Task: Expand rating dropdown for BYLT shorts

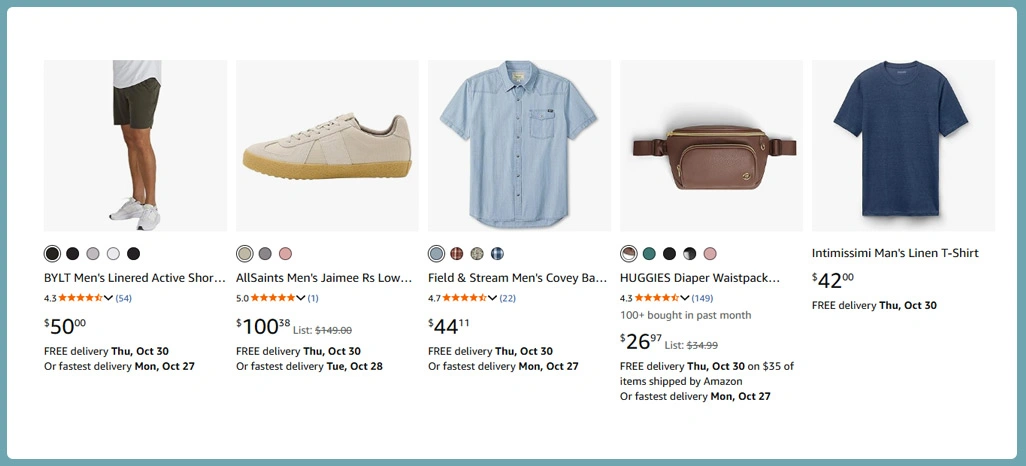Action: pos(109,298)
